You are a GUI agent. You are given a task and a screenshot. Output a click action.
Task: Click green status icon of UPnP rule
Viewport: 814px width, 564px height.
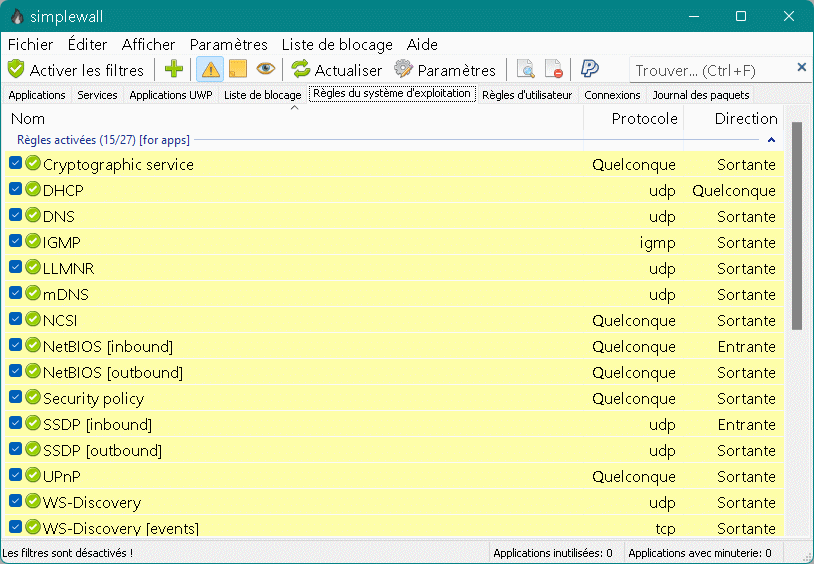33,475
